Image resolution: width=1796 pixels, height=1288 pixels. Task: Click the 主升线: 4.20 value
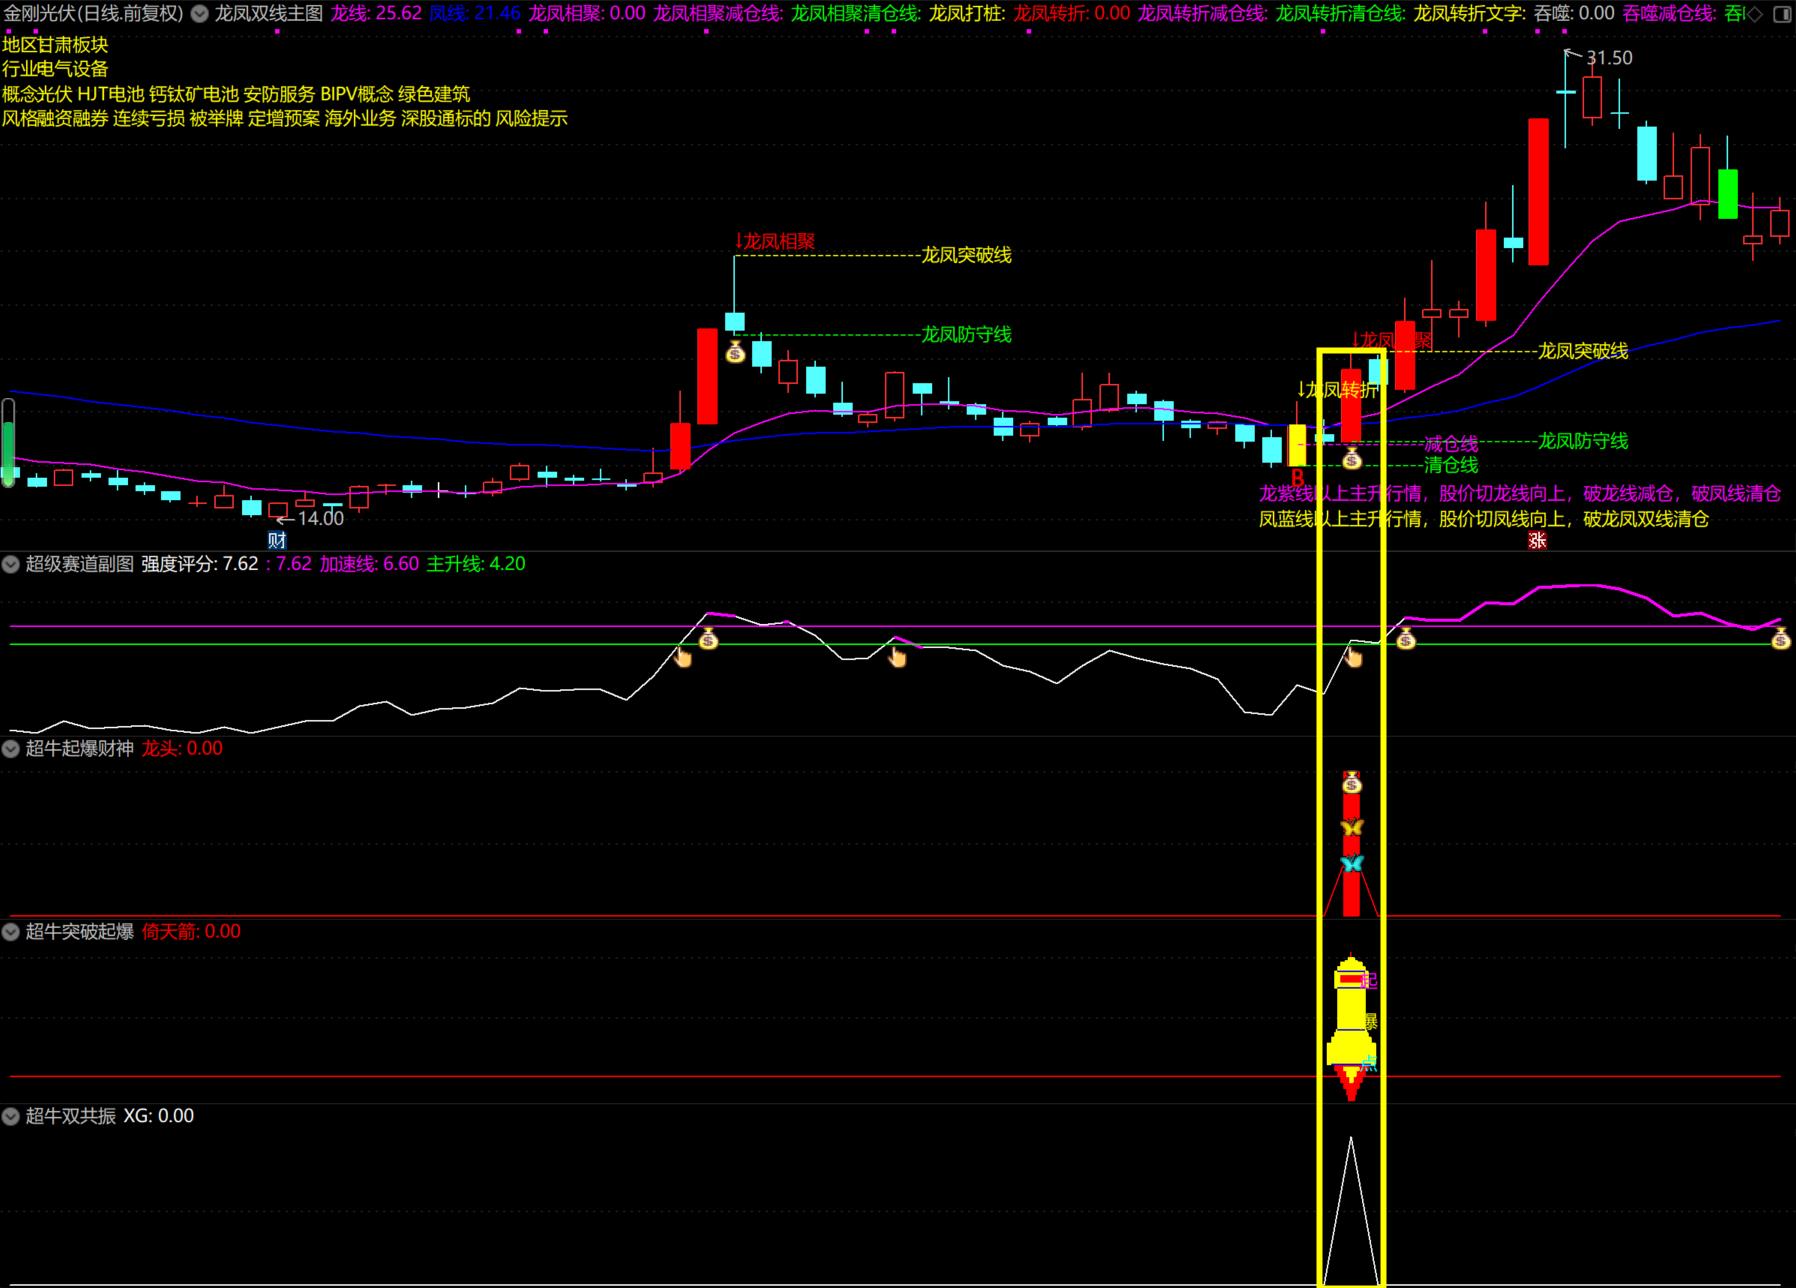pos(476,564)
